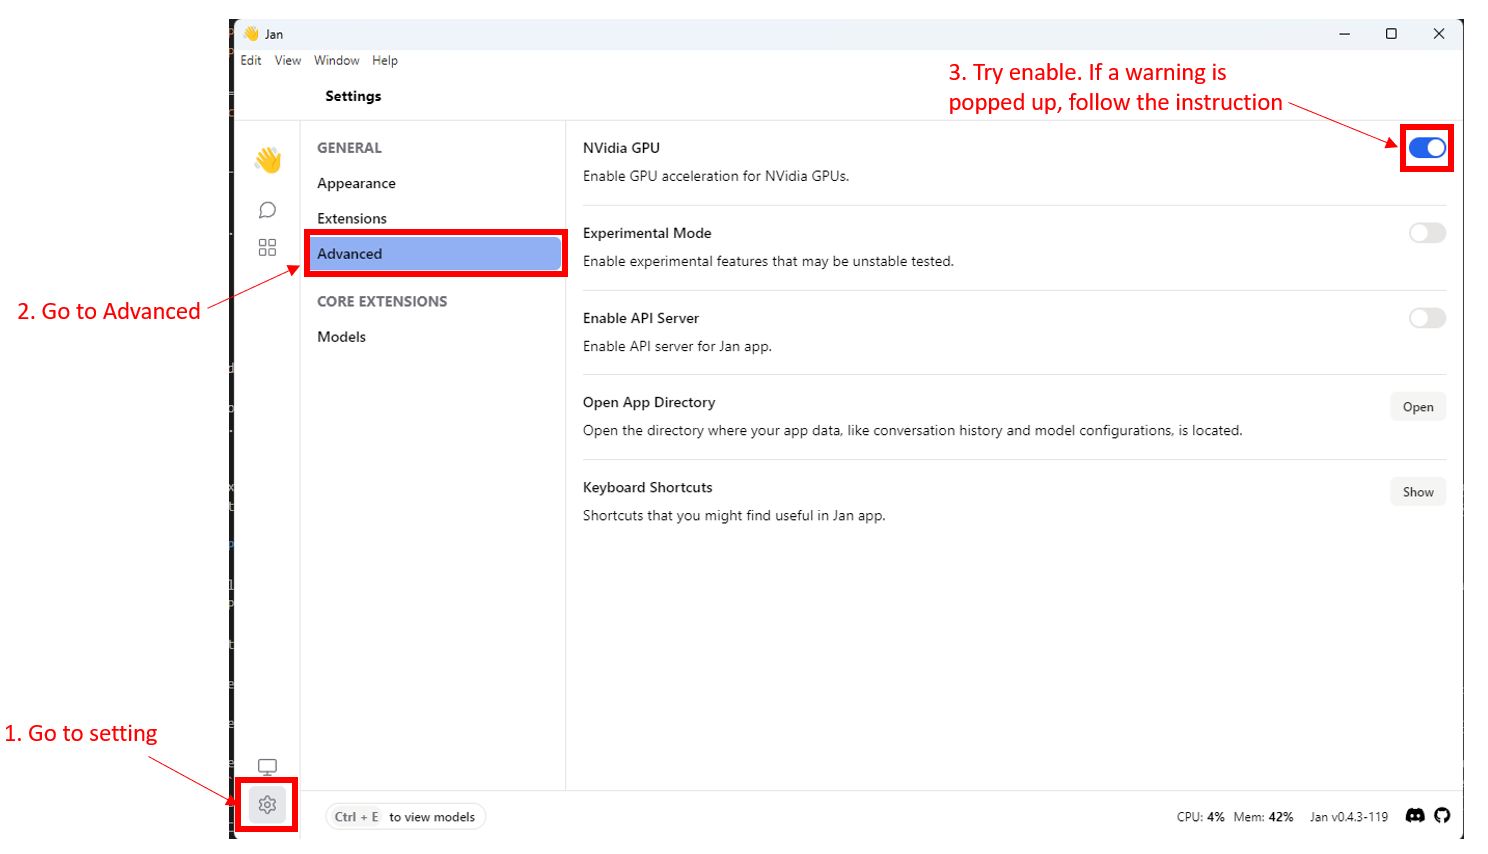Screen dimensions: 1488x854
Task: Open the Edit menu
Action: click(x=250, y=60)
